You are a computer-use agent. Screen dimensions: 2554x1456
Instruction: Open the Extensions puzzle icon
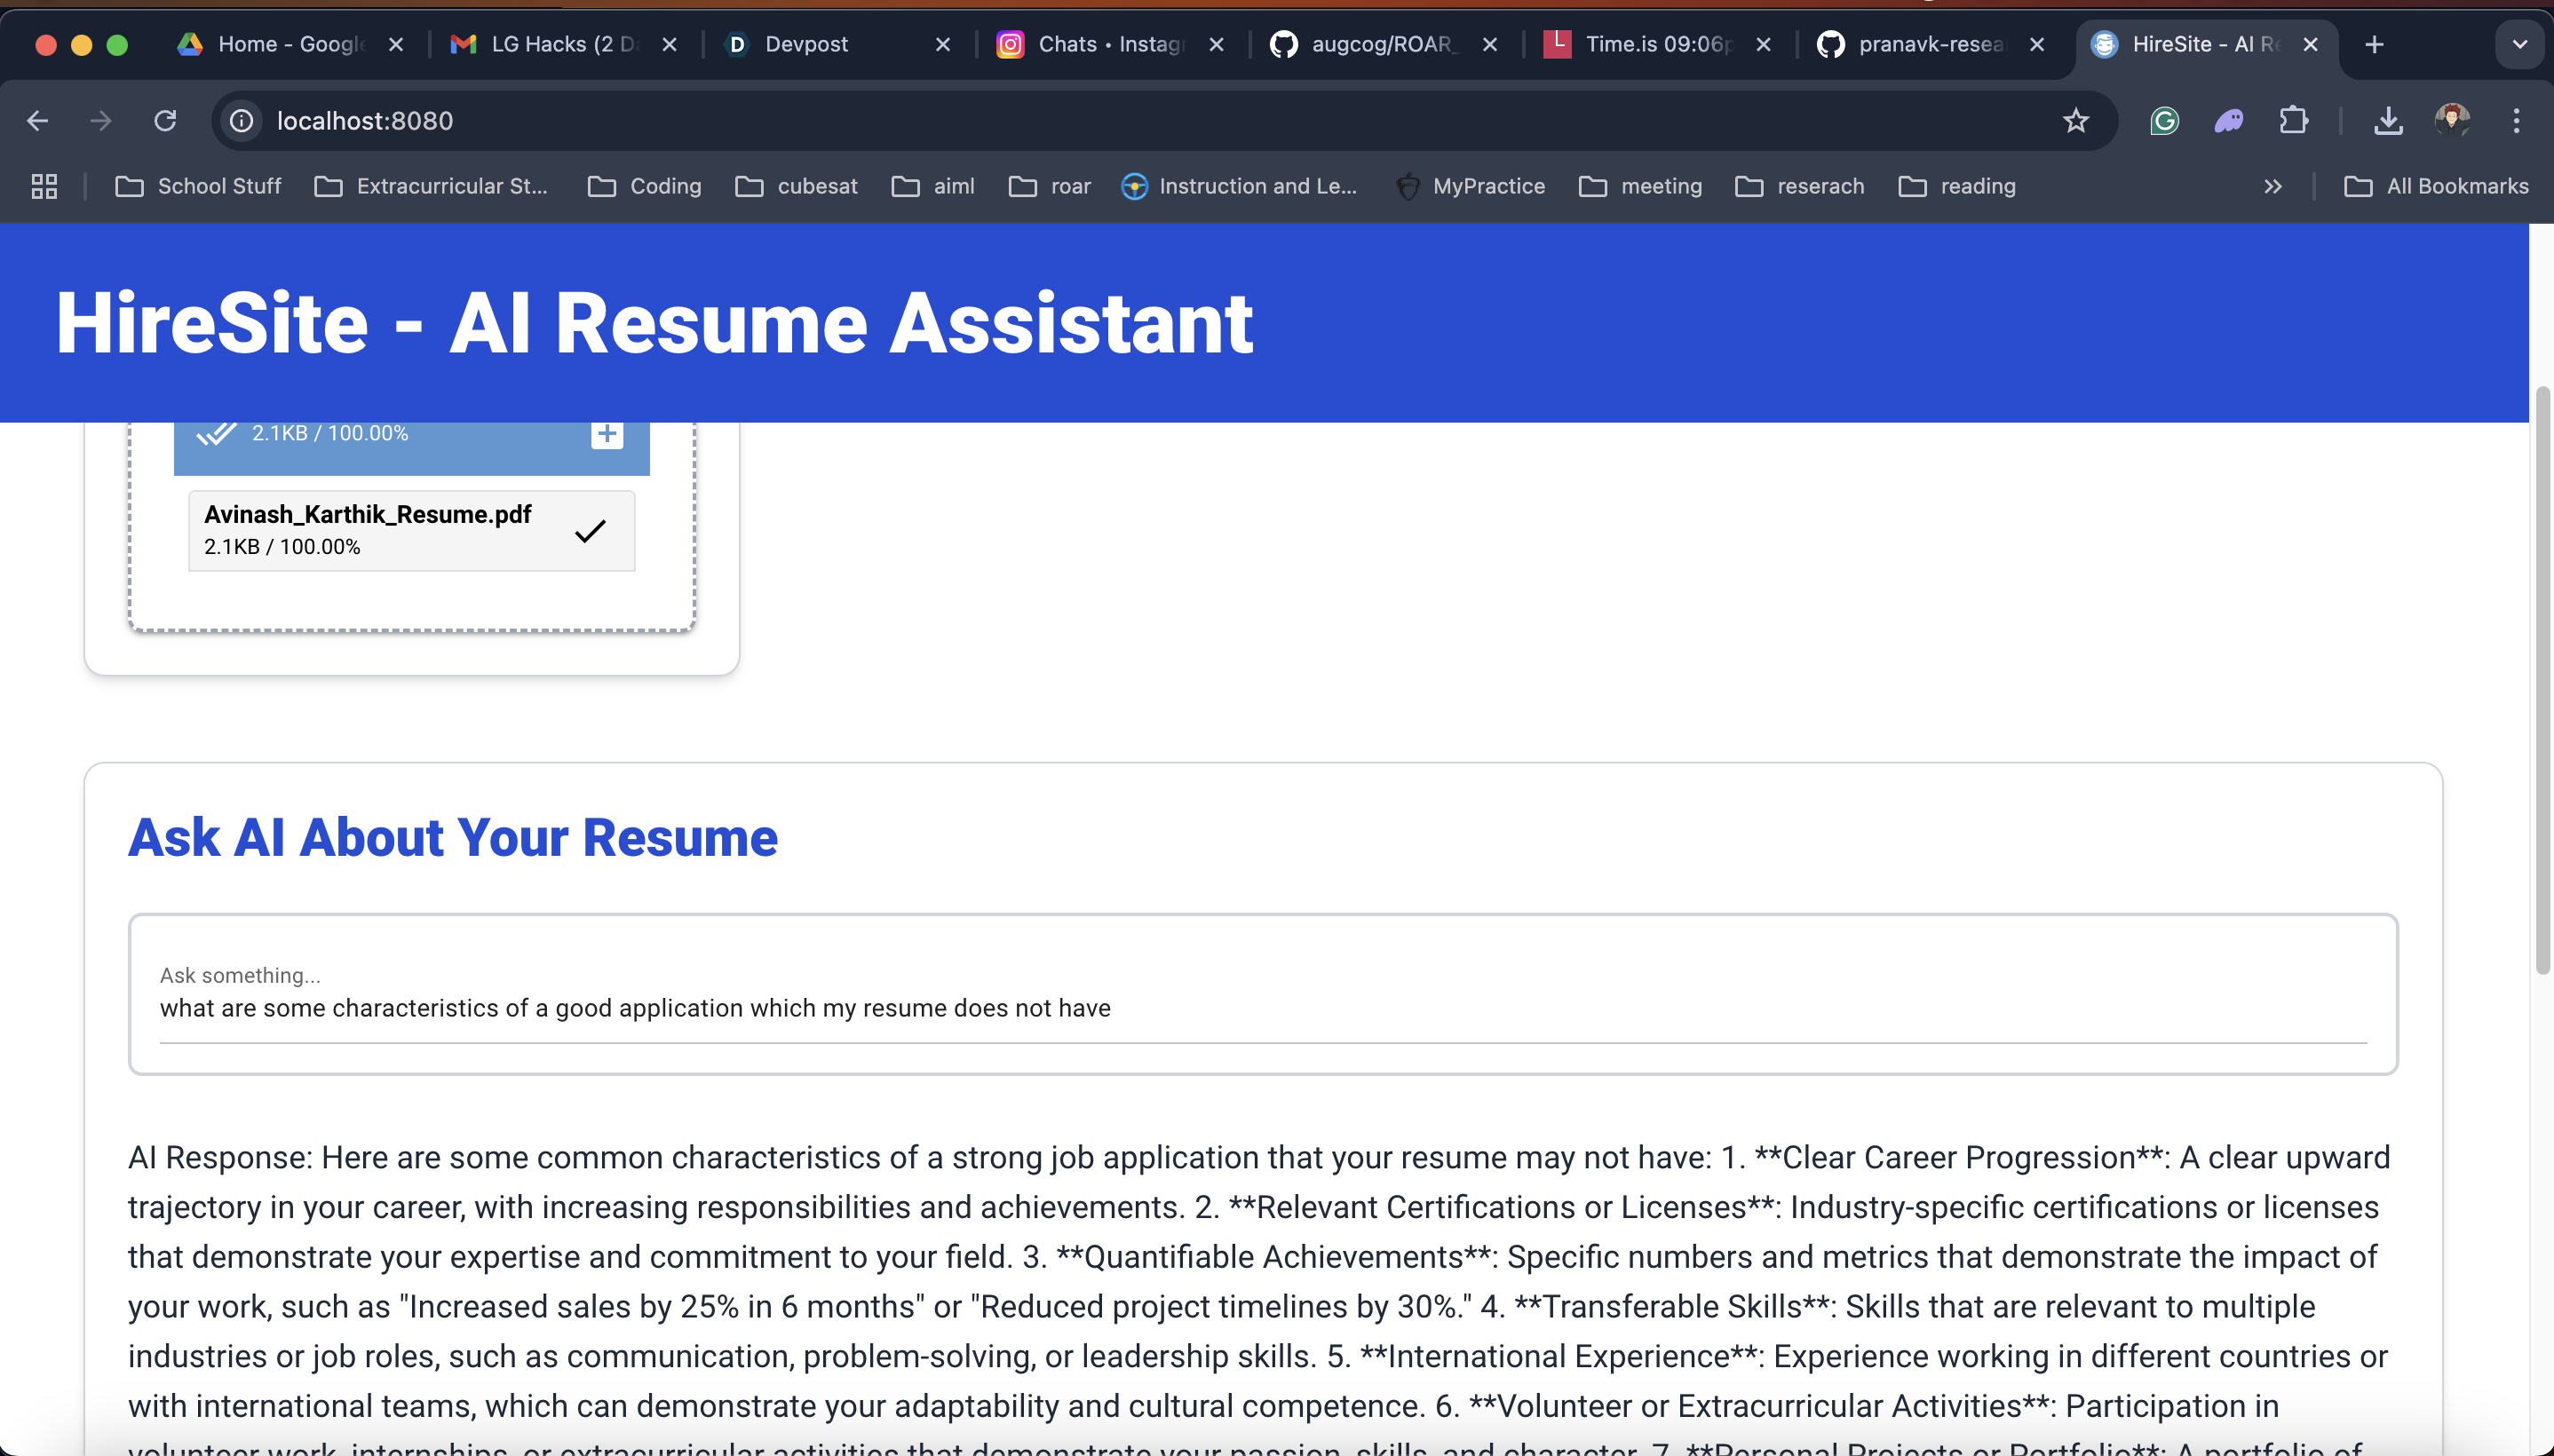click(x=2293, y=121)
